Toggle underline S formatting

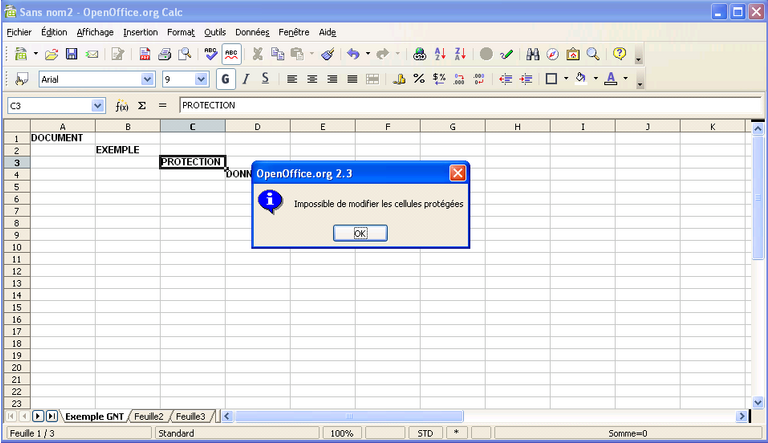click(x=265, y=79)
